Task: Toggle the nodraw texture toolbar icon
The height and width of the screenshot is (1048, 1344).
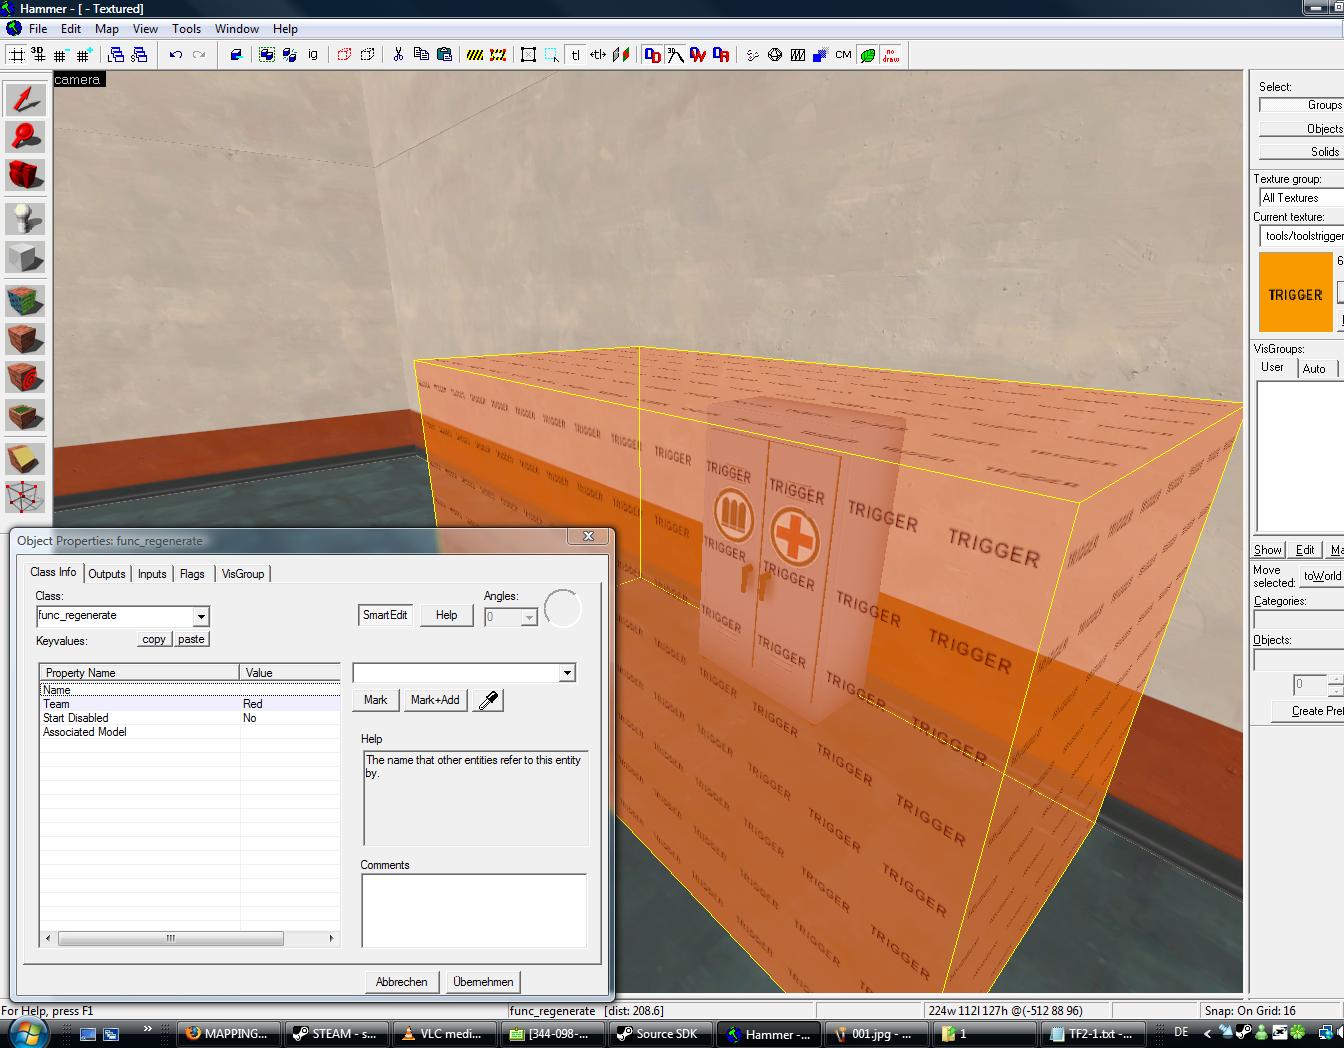Action: click(890, 55)
